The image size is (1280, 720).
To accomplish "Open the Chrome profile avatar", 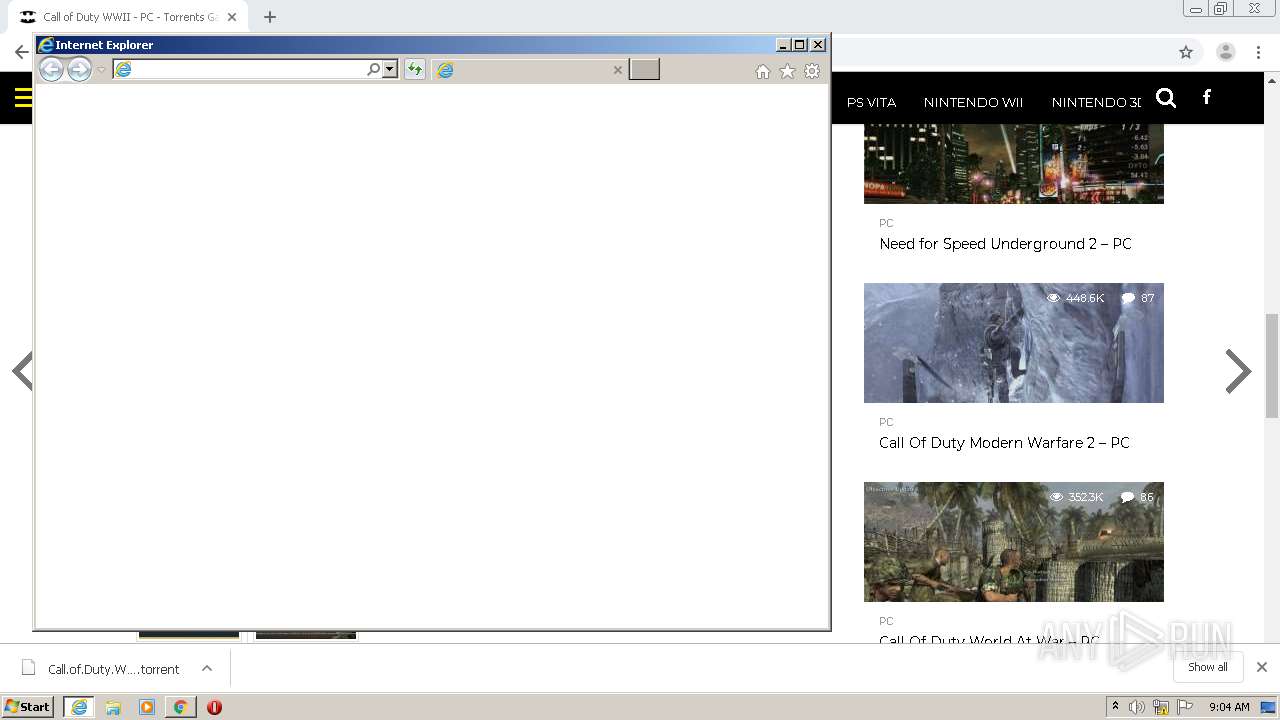I will pyautogui.click(x=1225, y=52).
